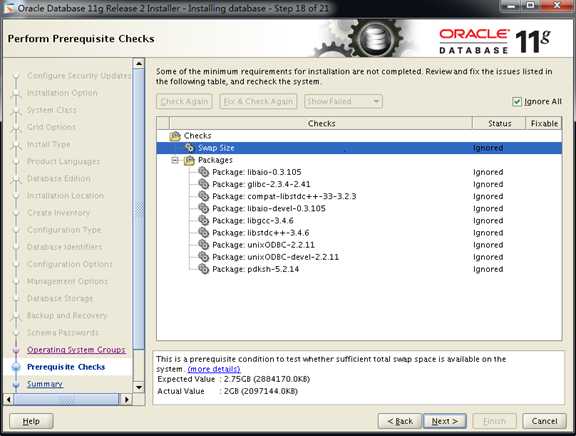Click the Check Again button

[184, 101]
